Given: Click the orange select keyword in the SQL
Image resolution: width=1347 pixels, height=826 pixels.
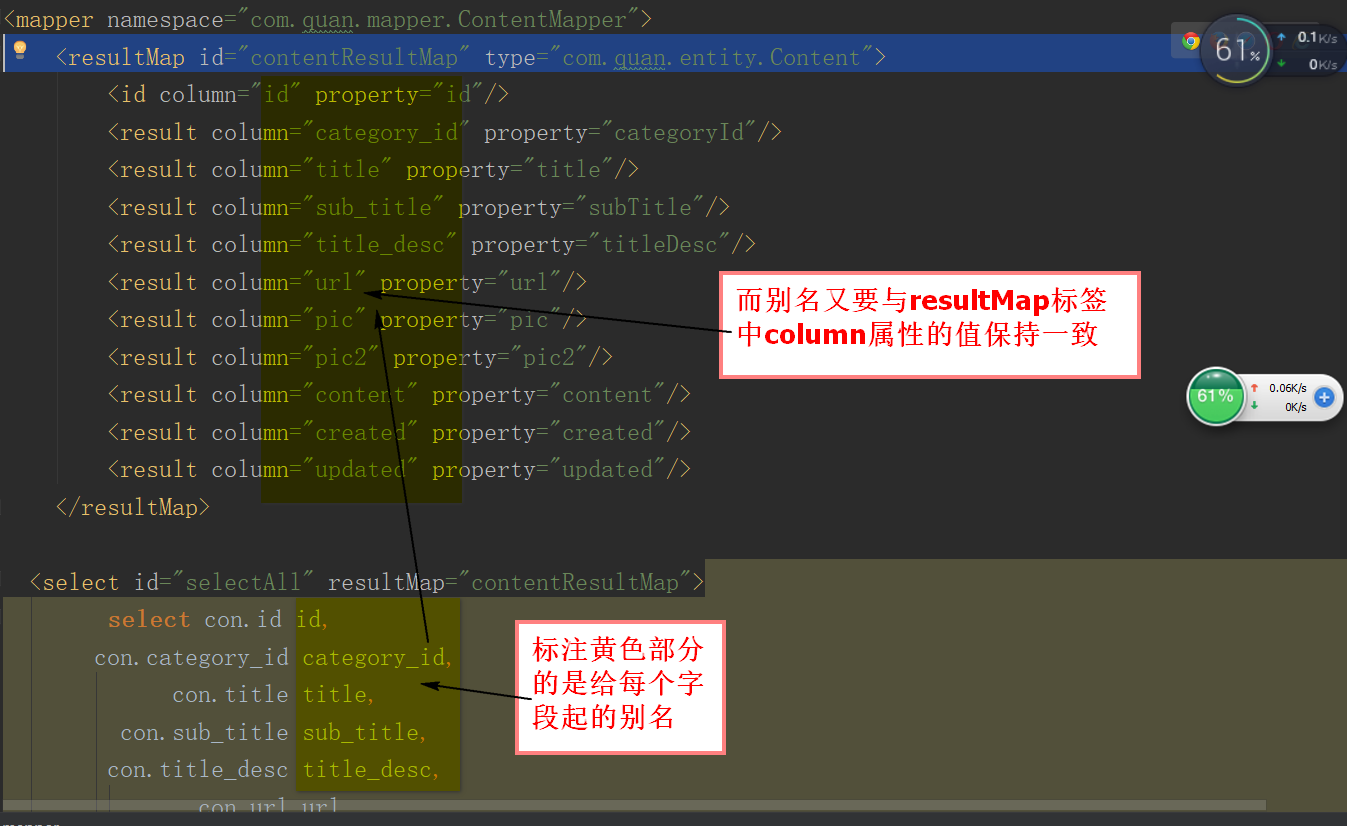Looking at the screenshot, I should pyautogui.click(x=148, y=619).
